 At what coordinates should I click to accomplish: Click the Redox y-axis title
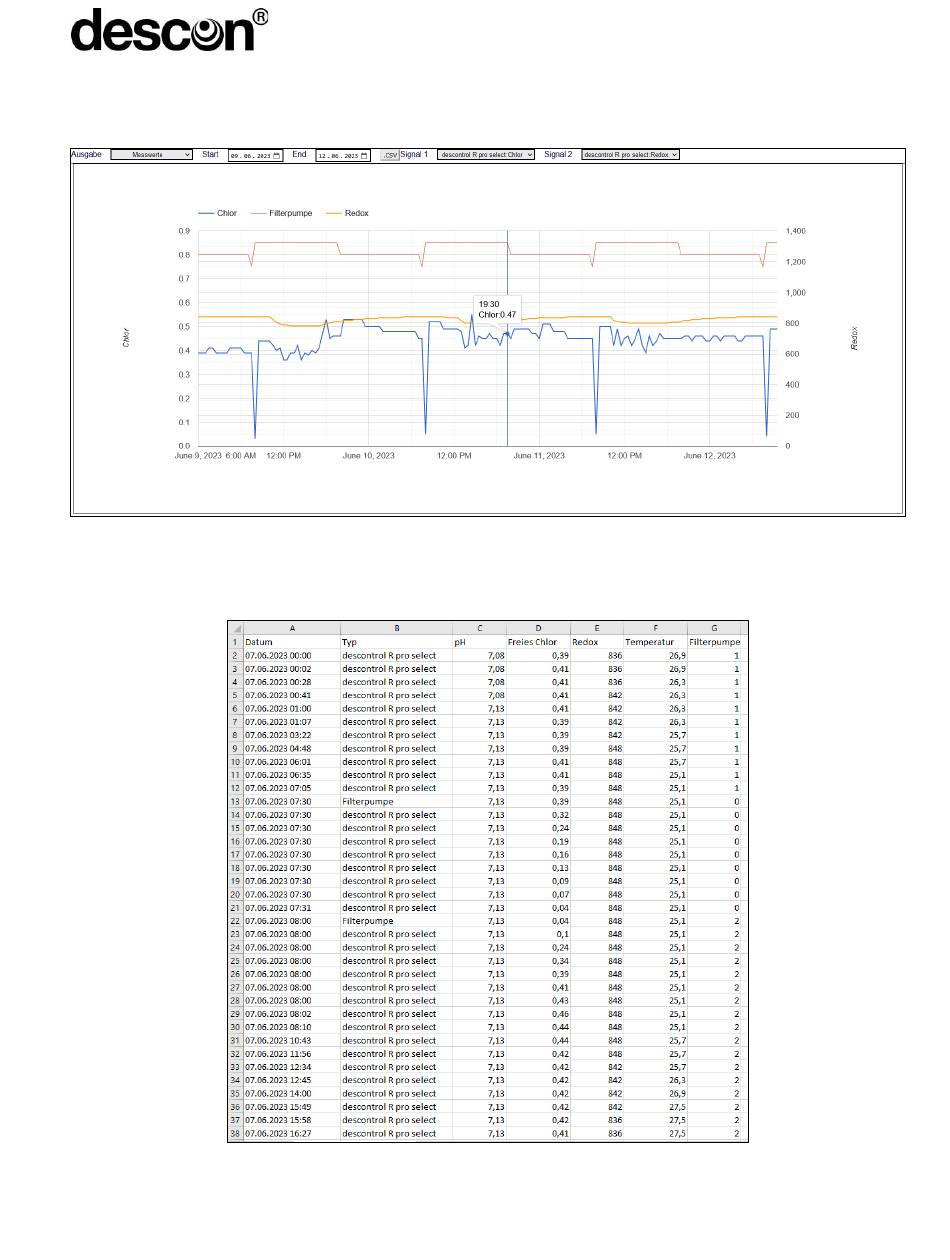[x=855, y=338]
